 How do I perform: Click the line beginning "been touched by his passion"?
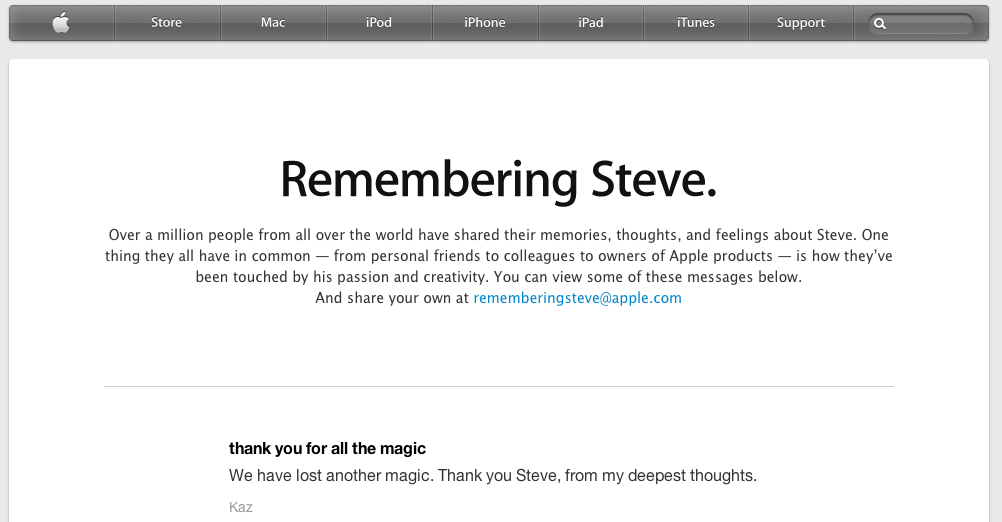coord(498,277)
